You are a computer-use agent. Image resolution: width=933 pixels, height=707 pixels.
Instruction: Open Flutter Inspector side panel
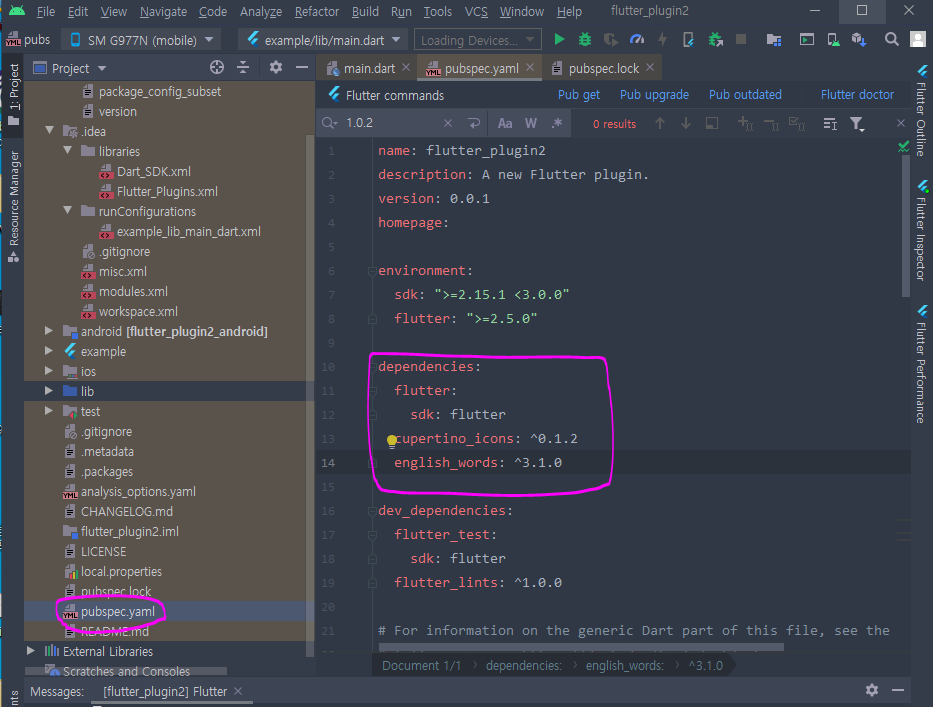tap(922, 231)
